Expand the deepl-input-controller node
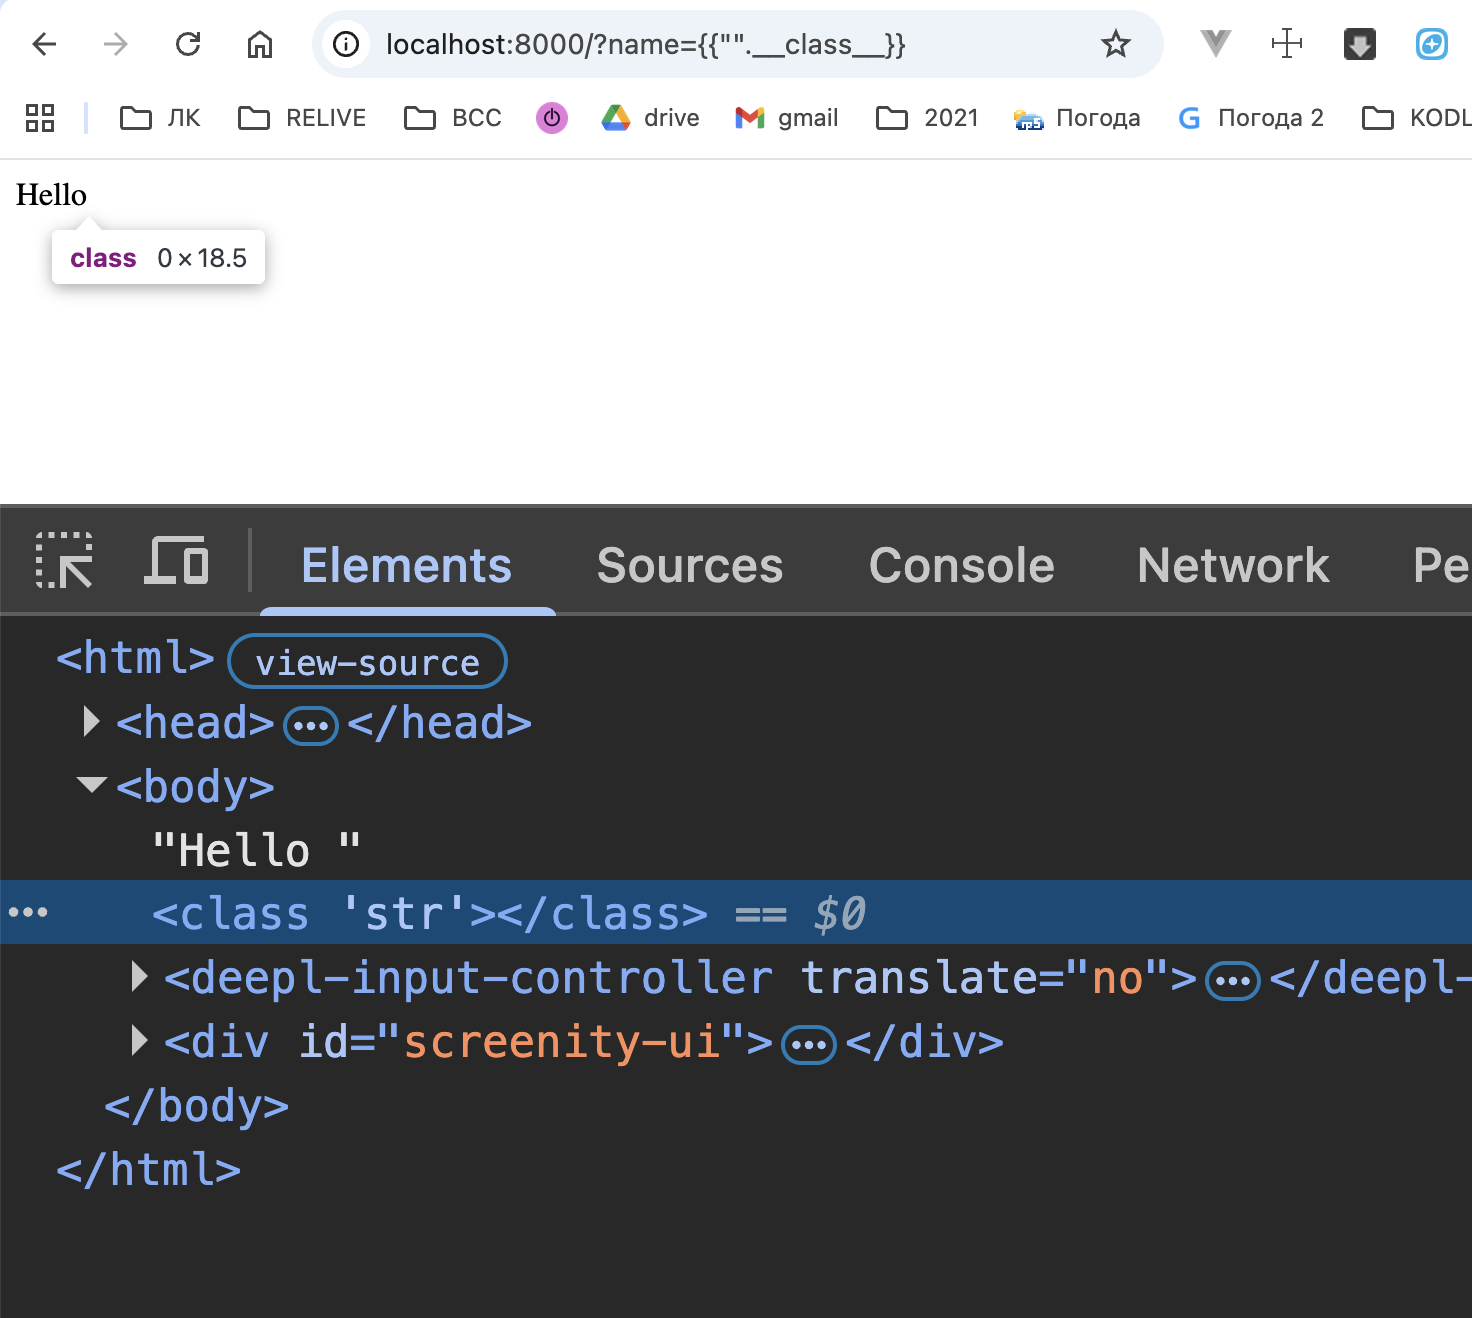Viewport: 1472px width, 1318px height. point(140,977)
